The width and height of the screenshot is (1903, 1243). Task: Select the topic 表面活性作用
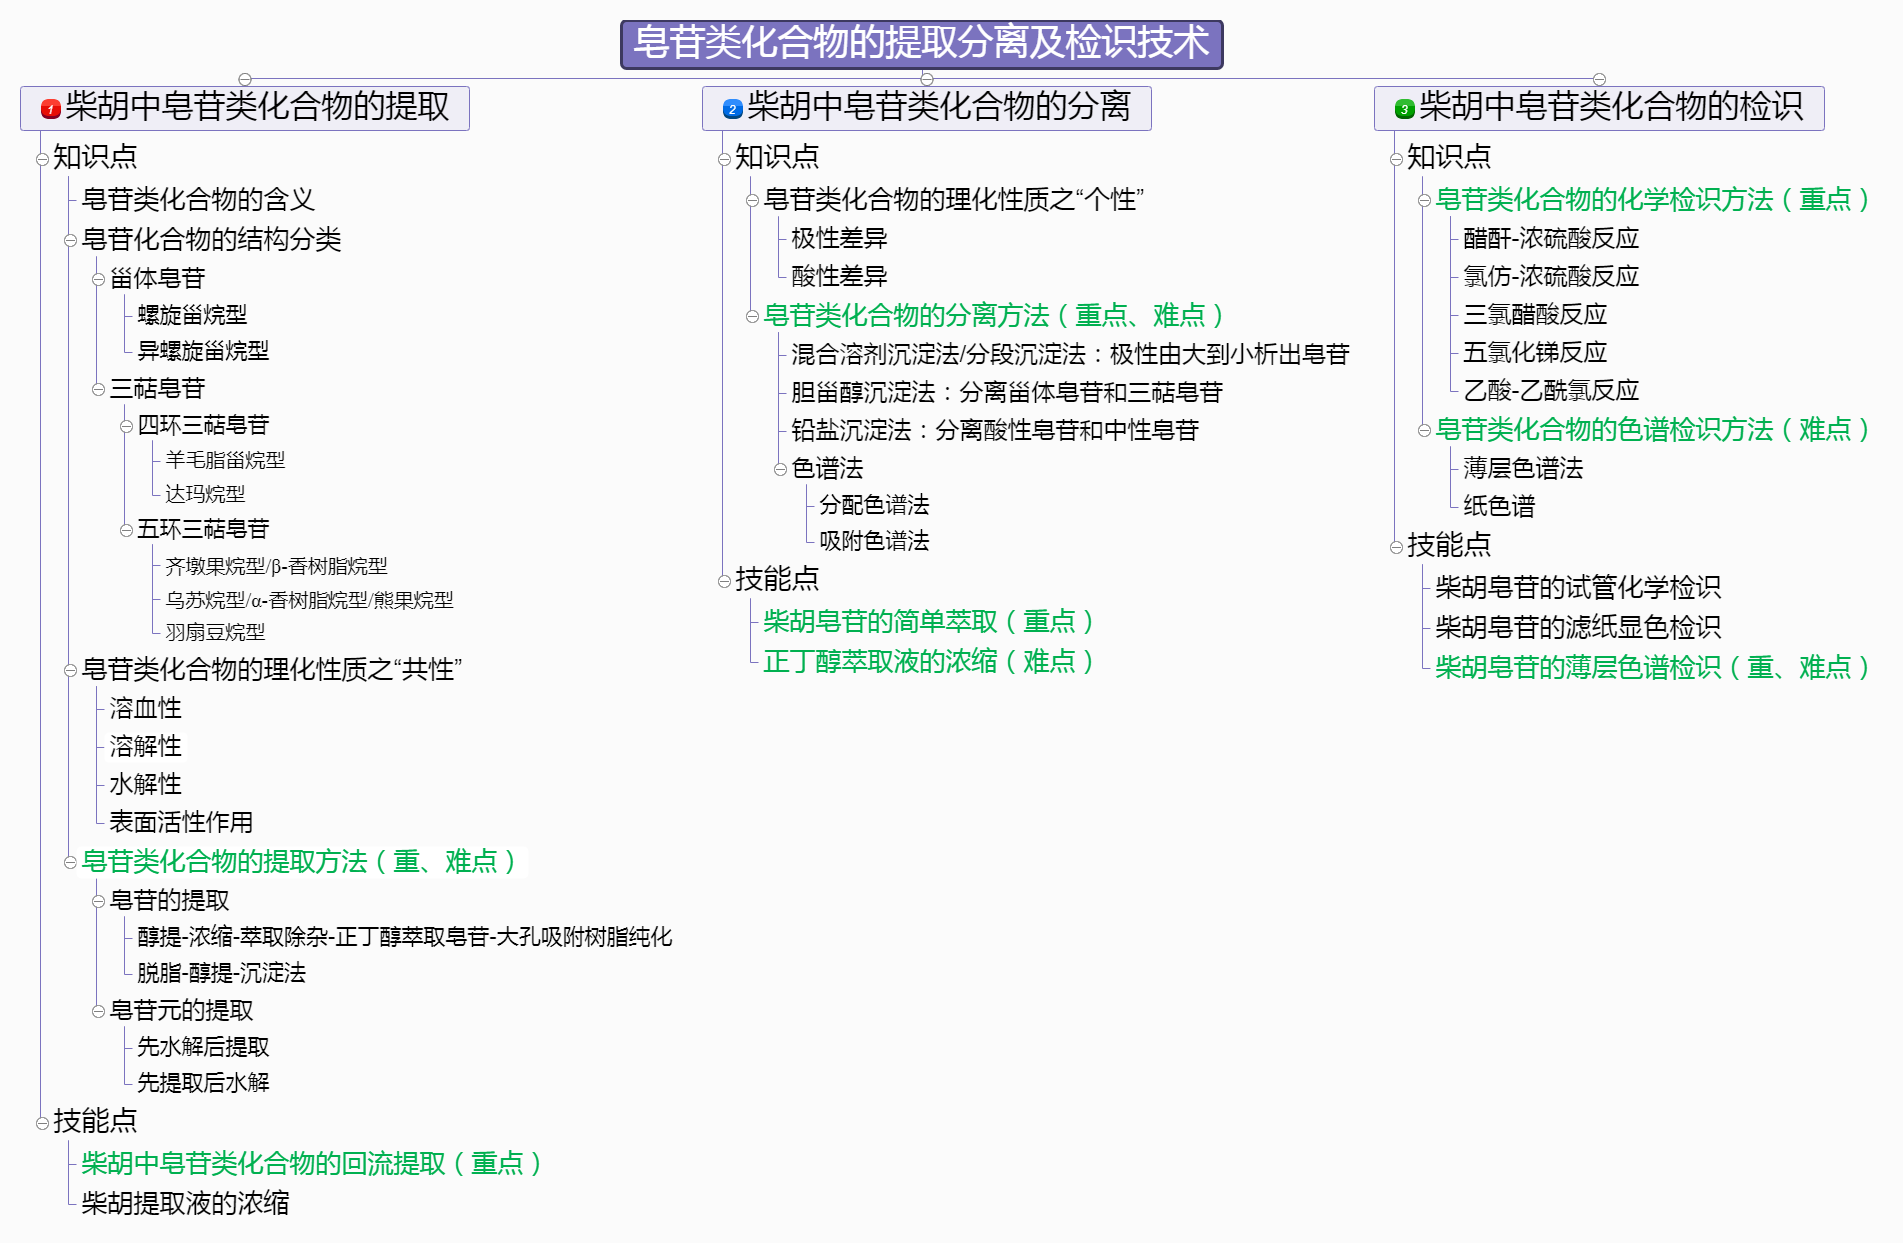181,822
